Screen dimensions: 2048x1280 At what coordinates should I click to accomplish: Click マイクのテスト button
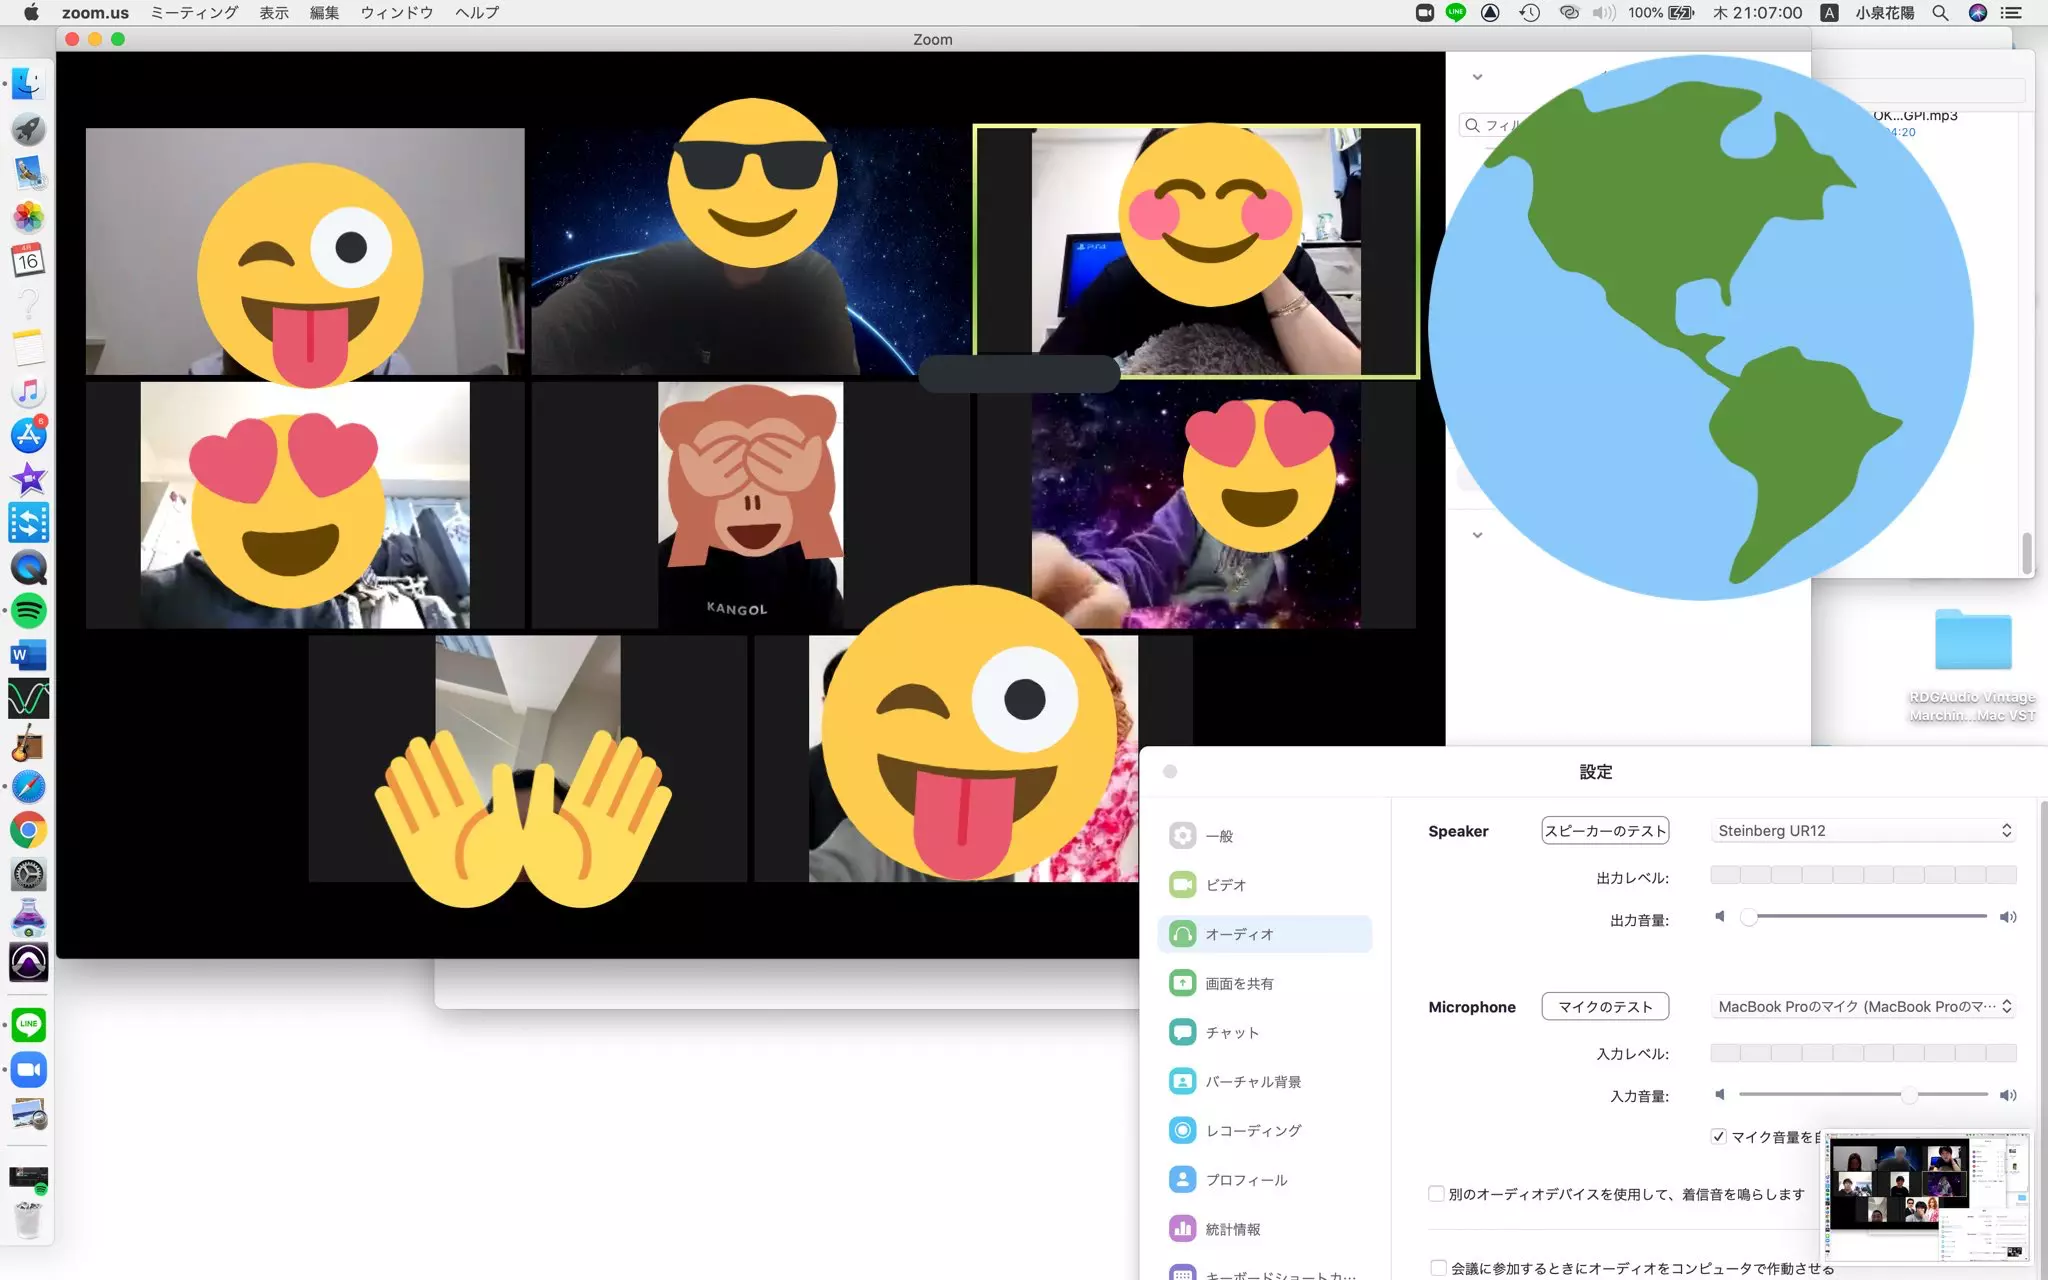1605,1007
